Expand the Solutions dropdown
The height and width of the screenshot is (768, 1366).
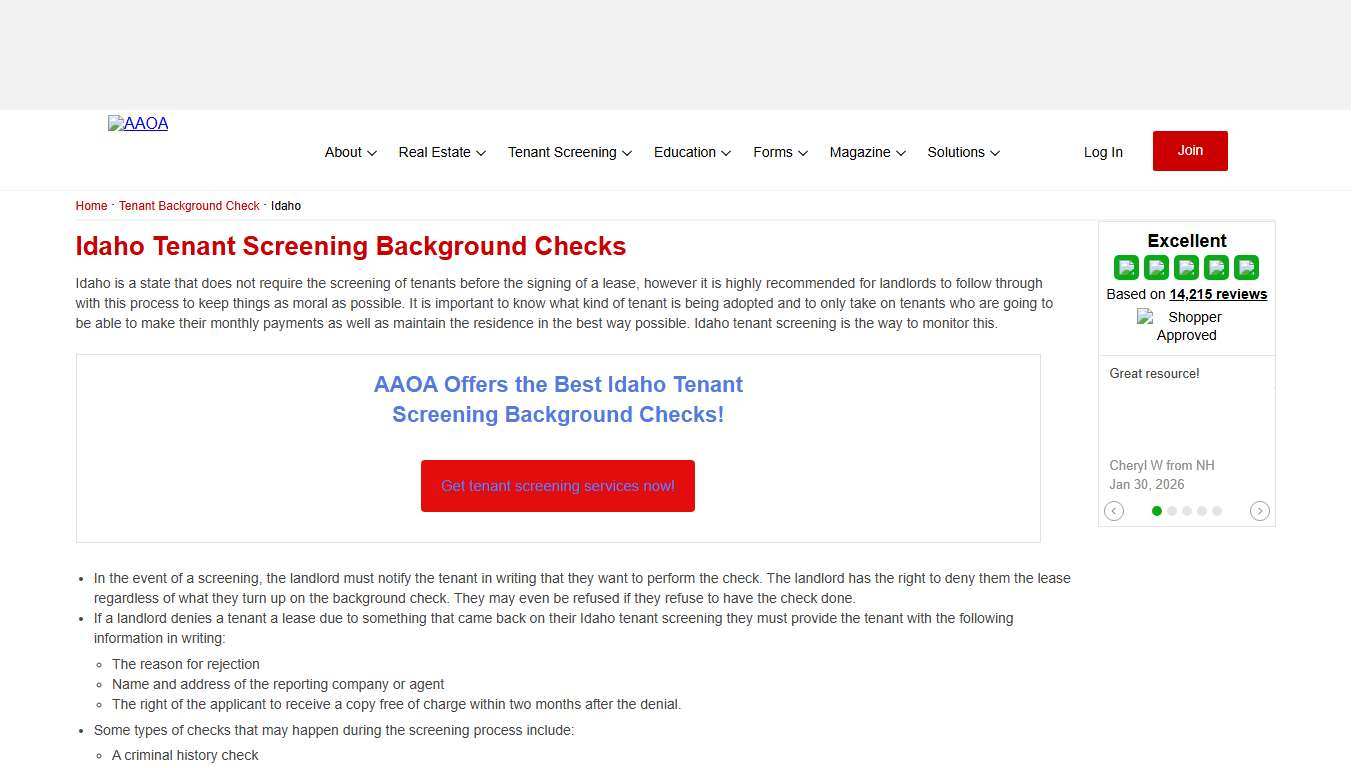point(956,152)
